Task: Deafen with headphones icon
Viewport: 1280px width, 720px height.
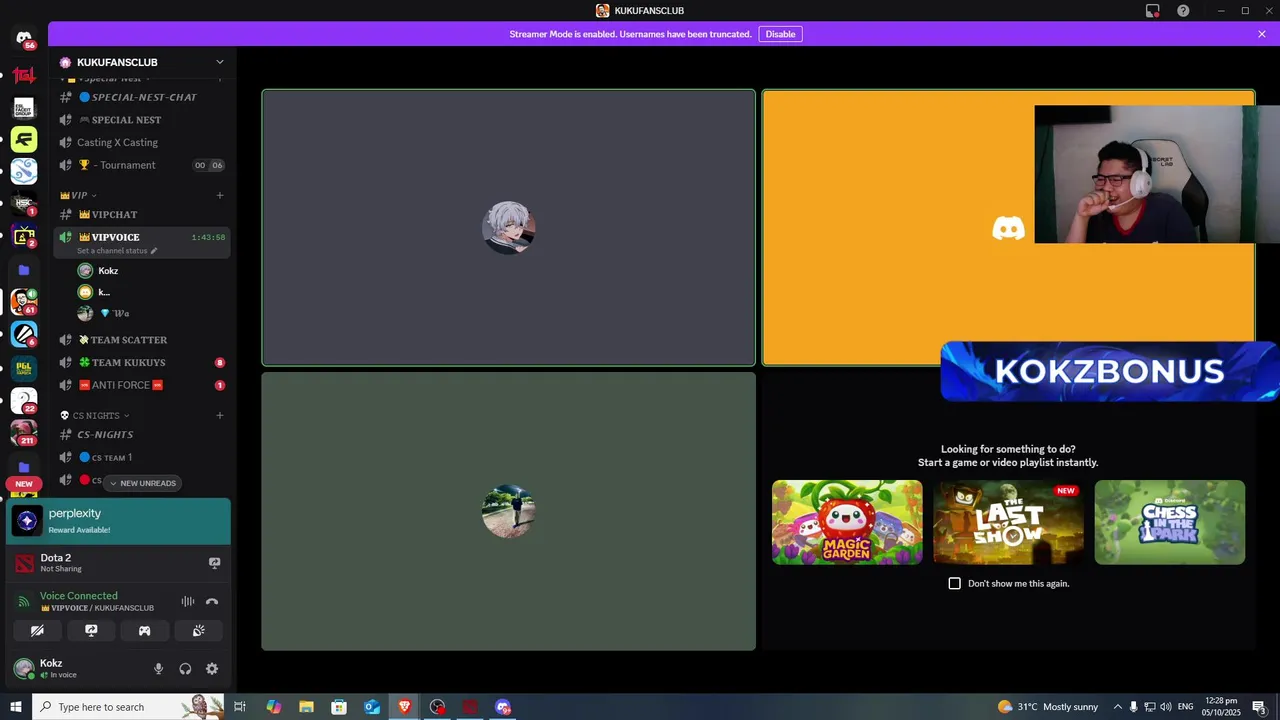Action: coord(185,669)
